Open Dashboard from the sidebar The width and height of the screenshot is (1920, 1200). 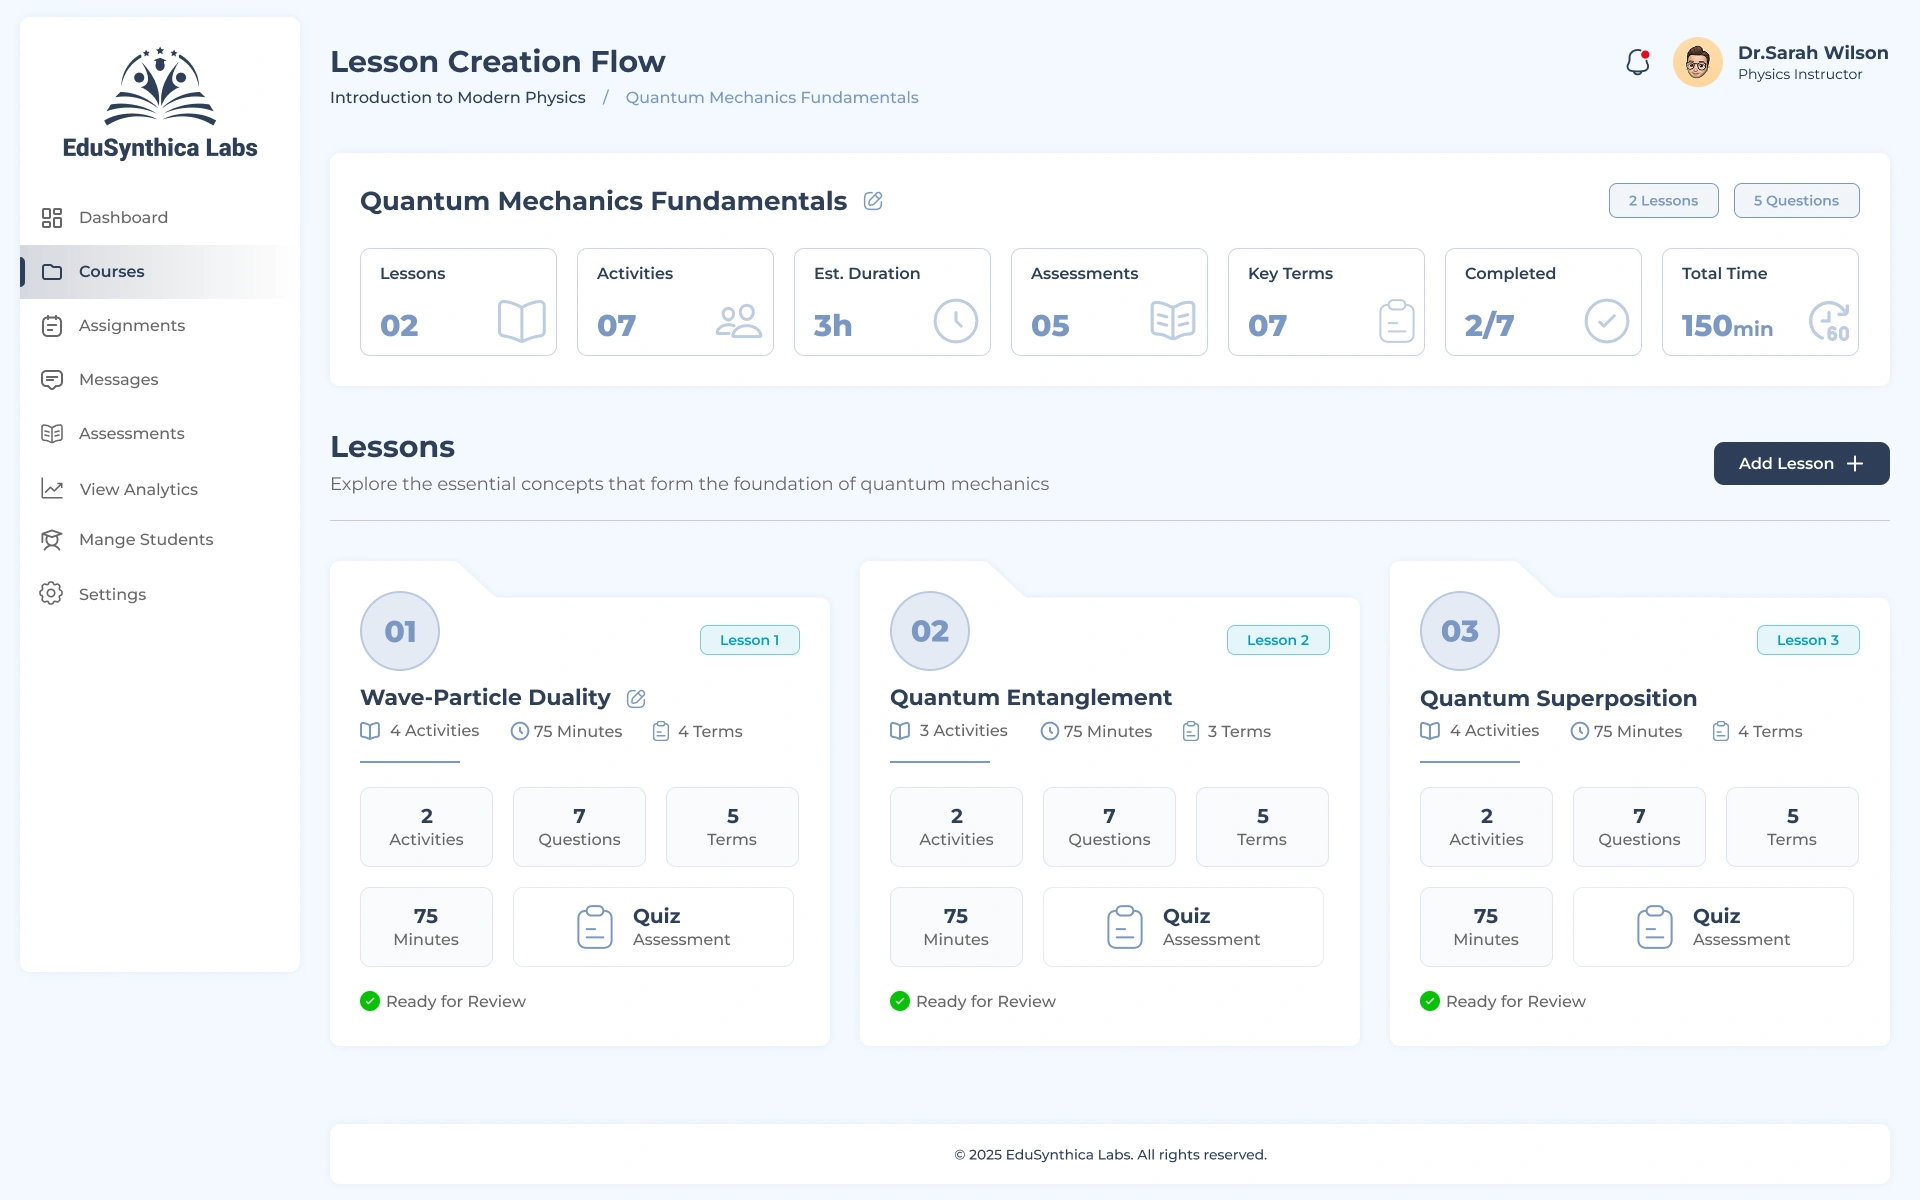tap(123, 218)
